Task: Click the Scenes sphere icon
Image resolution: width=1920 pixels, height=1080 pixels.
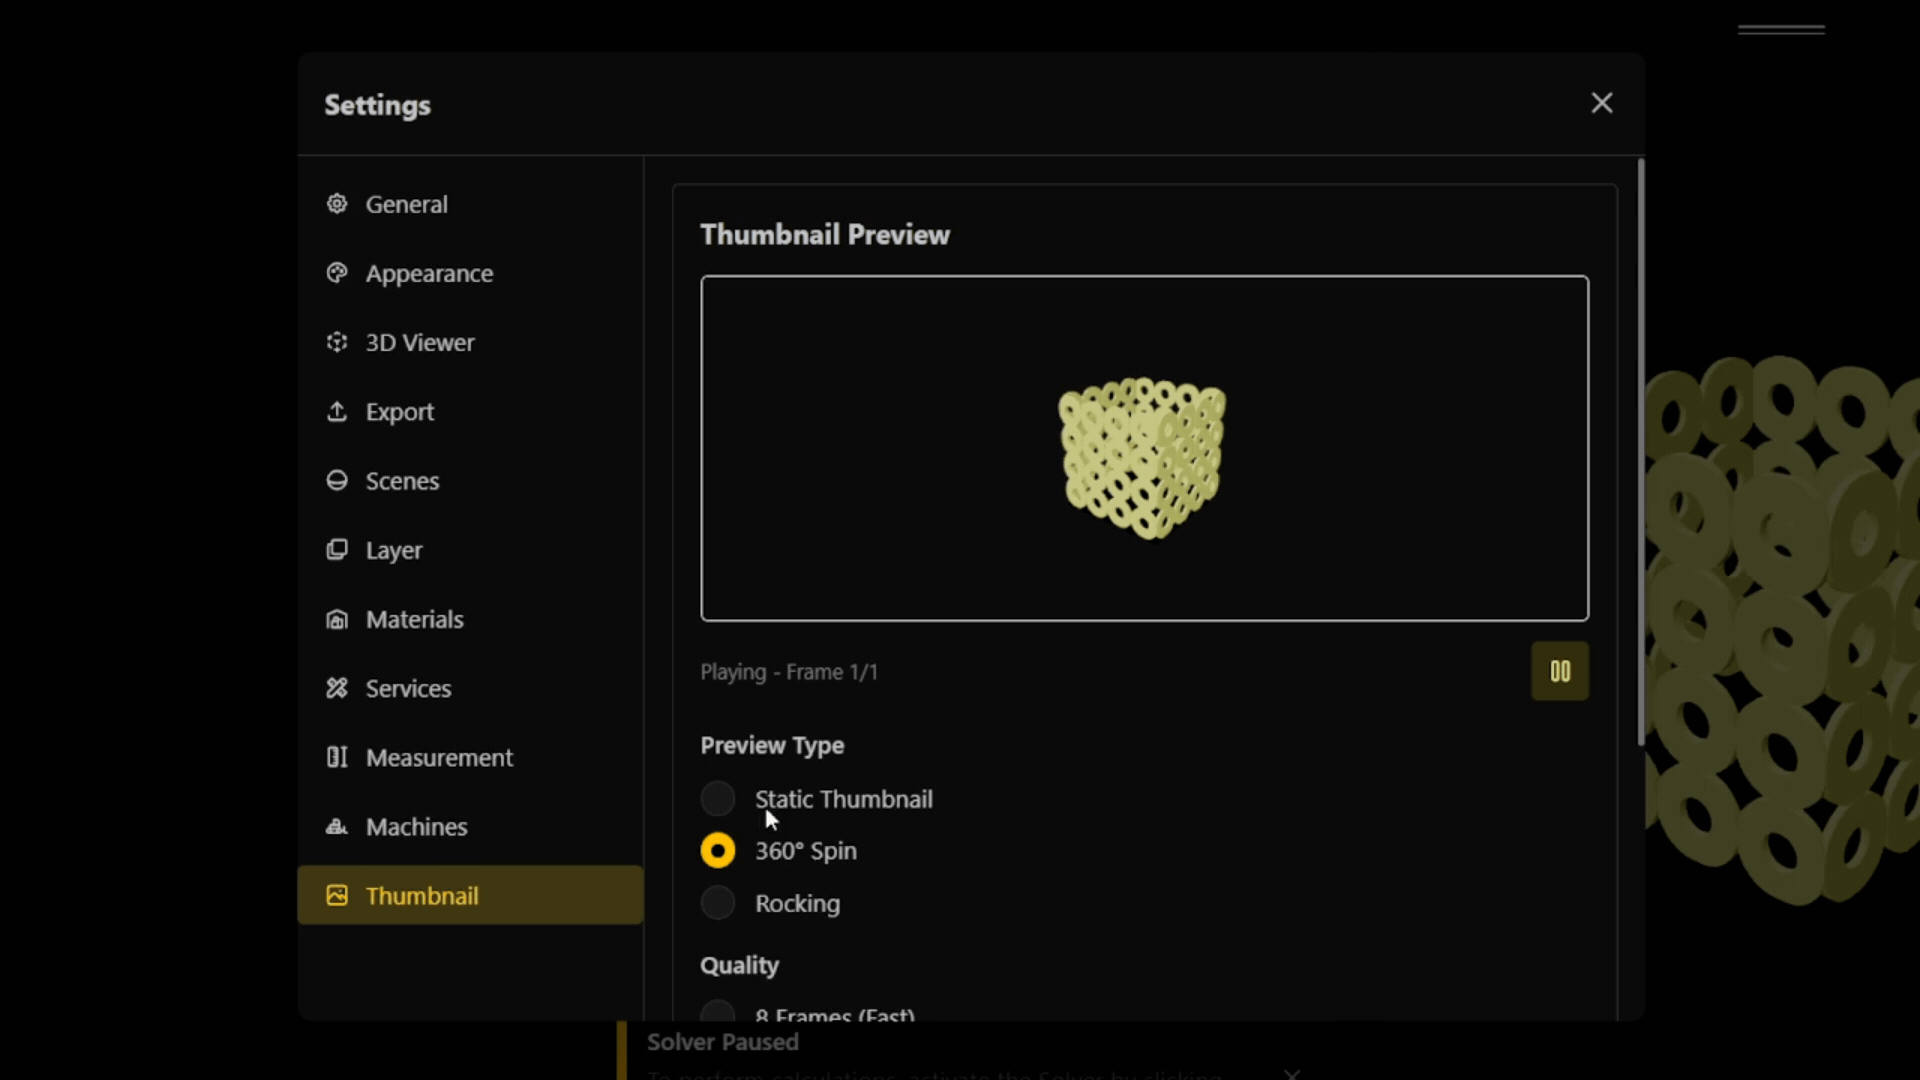Action: coord(337,480)
